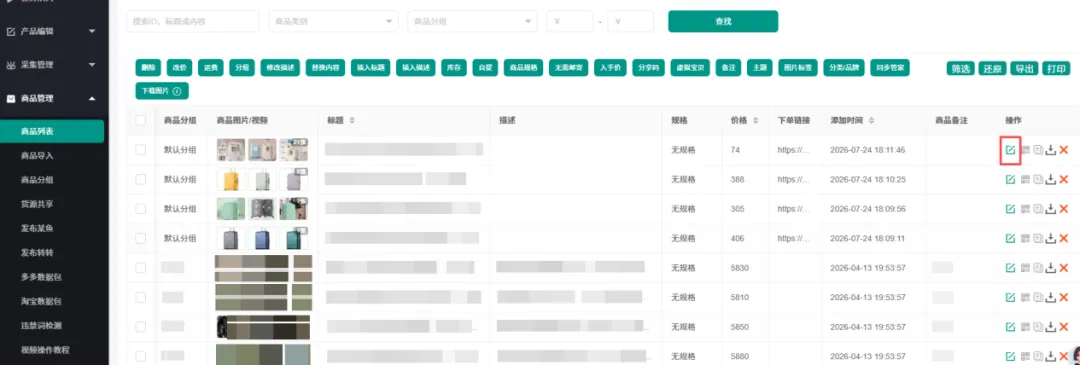Image resolution: width=1080 pixels, height=365 pixels.
Task: Show QR code for the product priced 5850
Action: (1025, 326)
